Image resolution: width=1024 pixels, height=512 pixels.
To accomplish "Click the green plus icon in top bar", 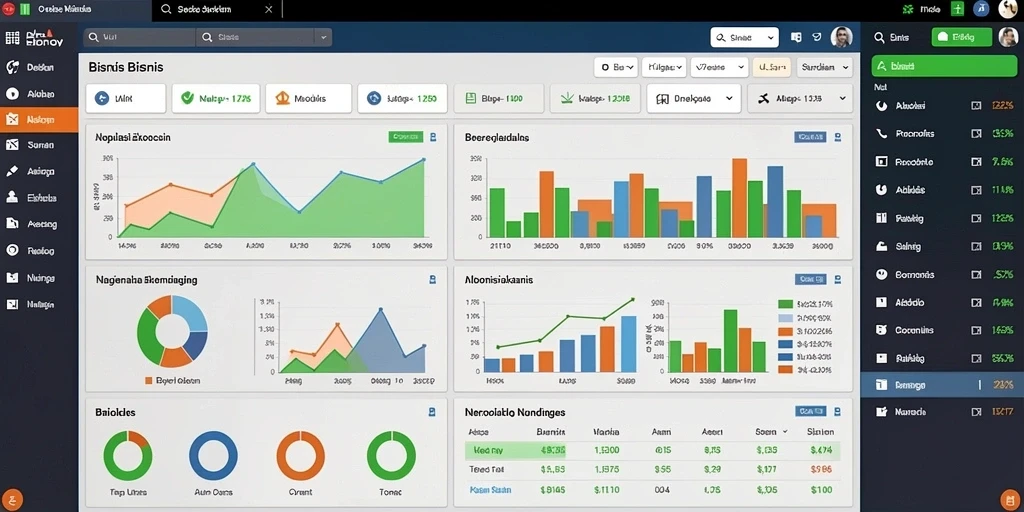I will point(957,9).
